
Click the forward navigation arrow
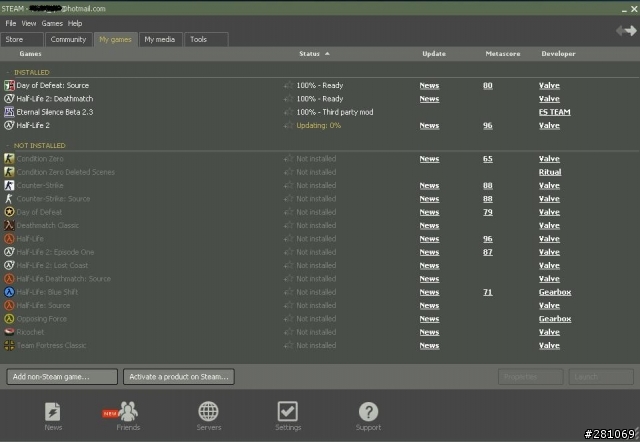coord(631,31)
